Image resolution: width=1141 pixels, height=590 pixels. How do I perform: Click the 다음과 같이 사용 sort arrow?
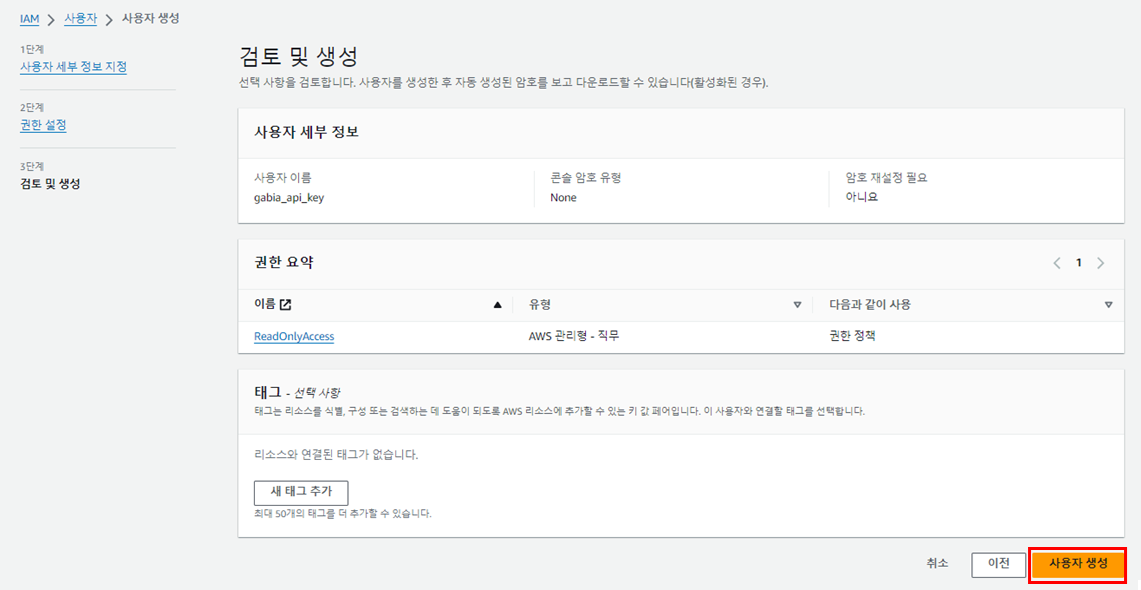(x=1108, y=305)
